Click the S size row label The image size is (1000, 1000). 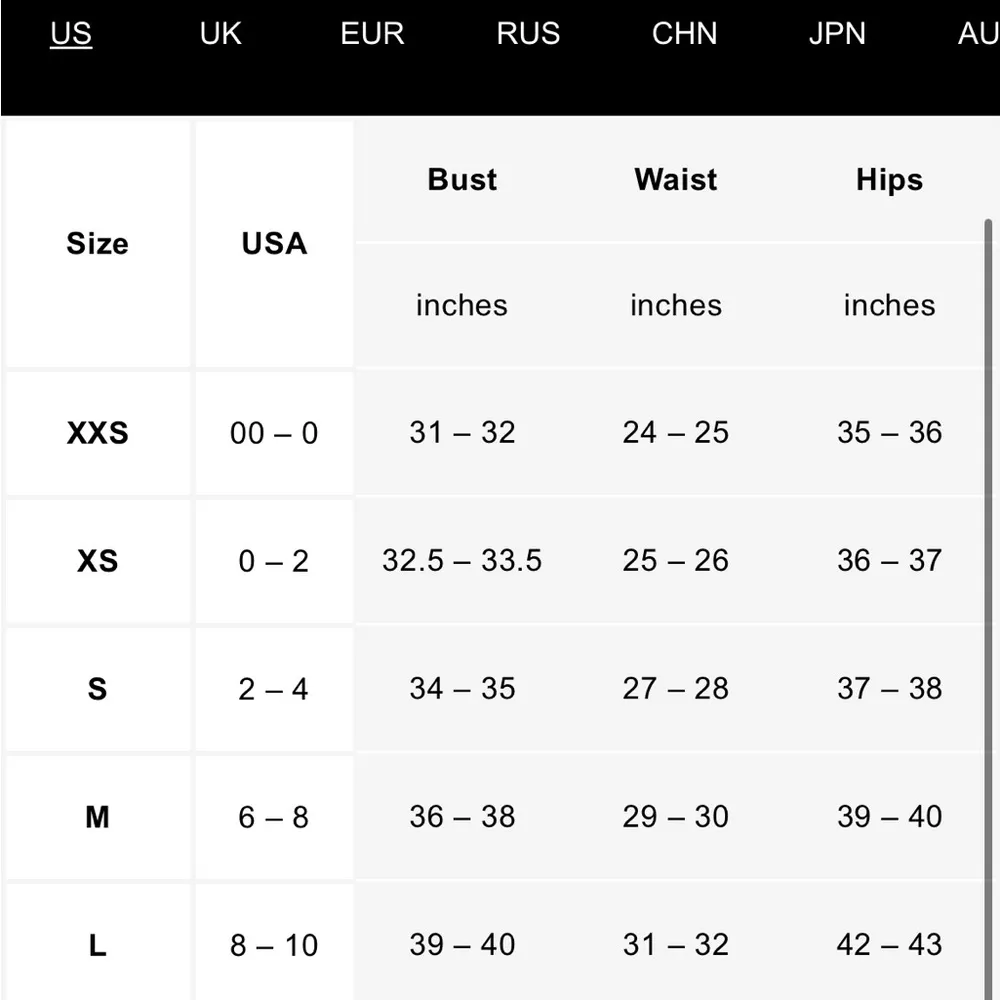point(97,689)
